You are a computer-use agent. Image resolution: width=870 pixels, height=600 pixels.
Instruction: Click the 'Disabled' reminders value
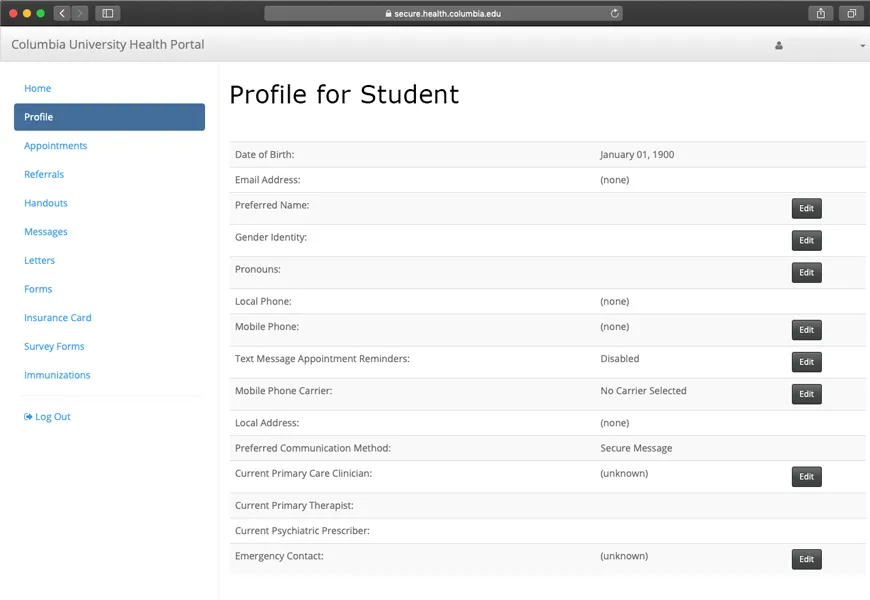coord(620,359)
